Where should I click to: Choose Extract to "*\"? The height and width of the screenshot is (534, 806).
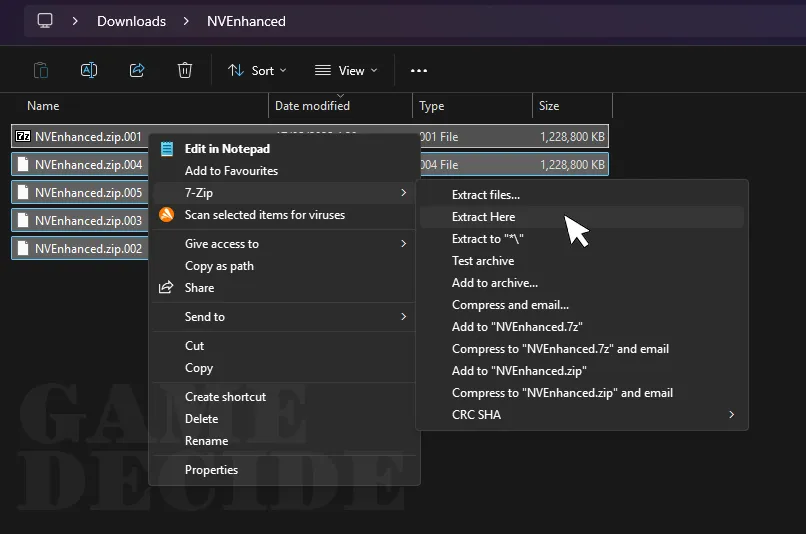point(487,239)
